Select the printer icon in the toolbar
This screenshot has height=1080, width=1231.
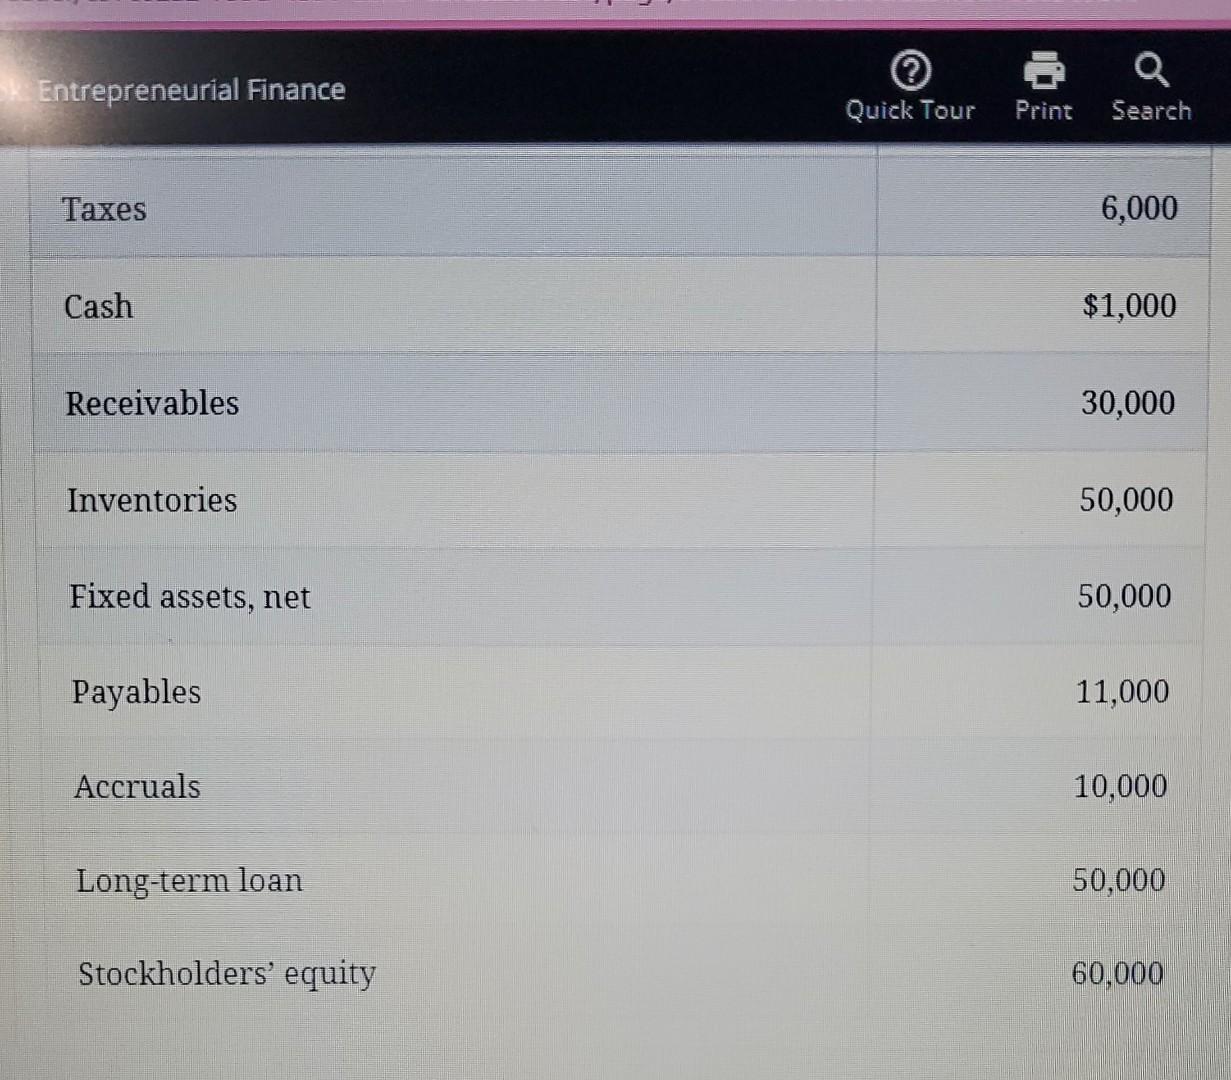(1043, 70)
